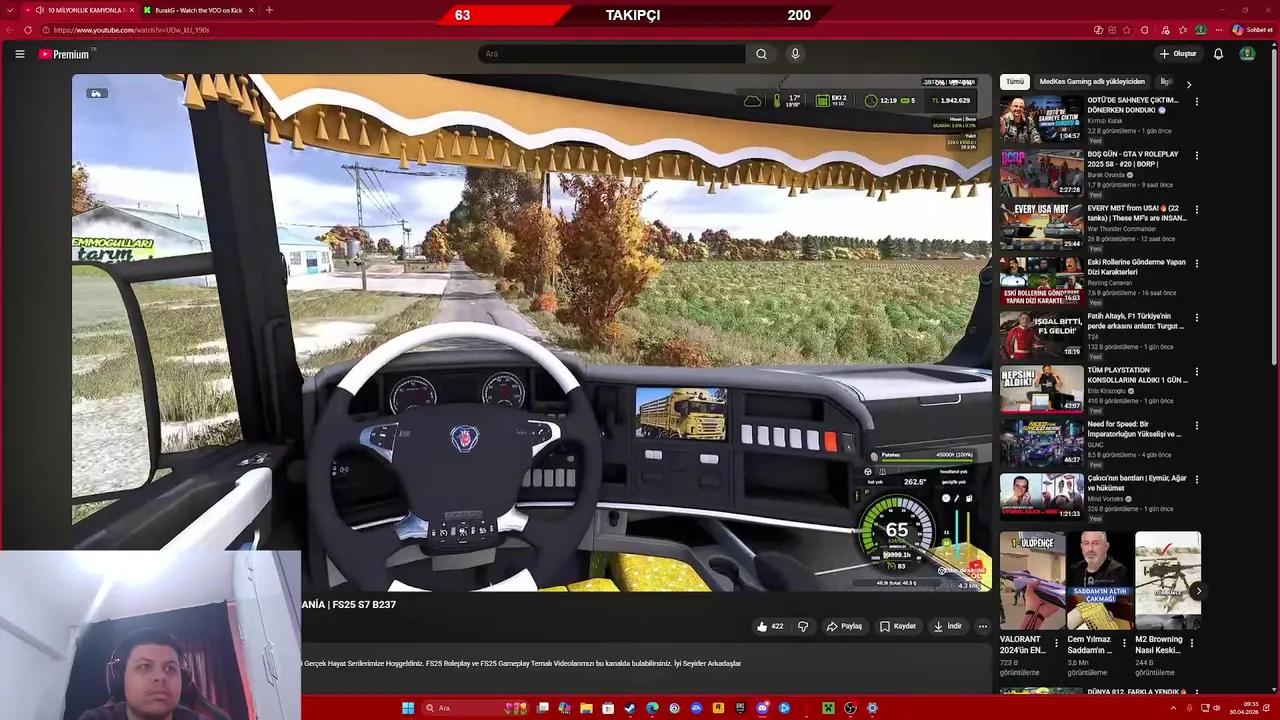This screenshot has width=1280, height=720.
Task: Click the YouTube search magnifier button
Action: (x=761, y=54)
